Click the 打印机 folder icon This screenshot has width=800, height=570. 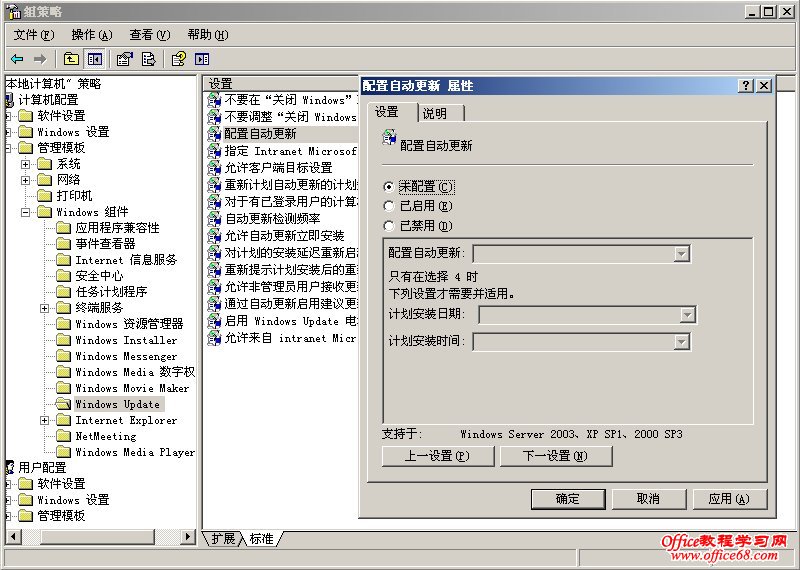coord(44,195)
